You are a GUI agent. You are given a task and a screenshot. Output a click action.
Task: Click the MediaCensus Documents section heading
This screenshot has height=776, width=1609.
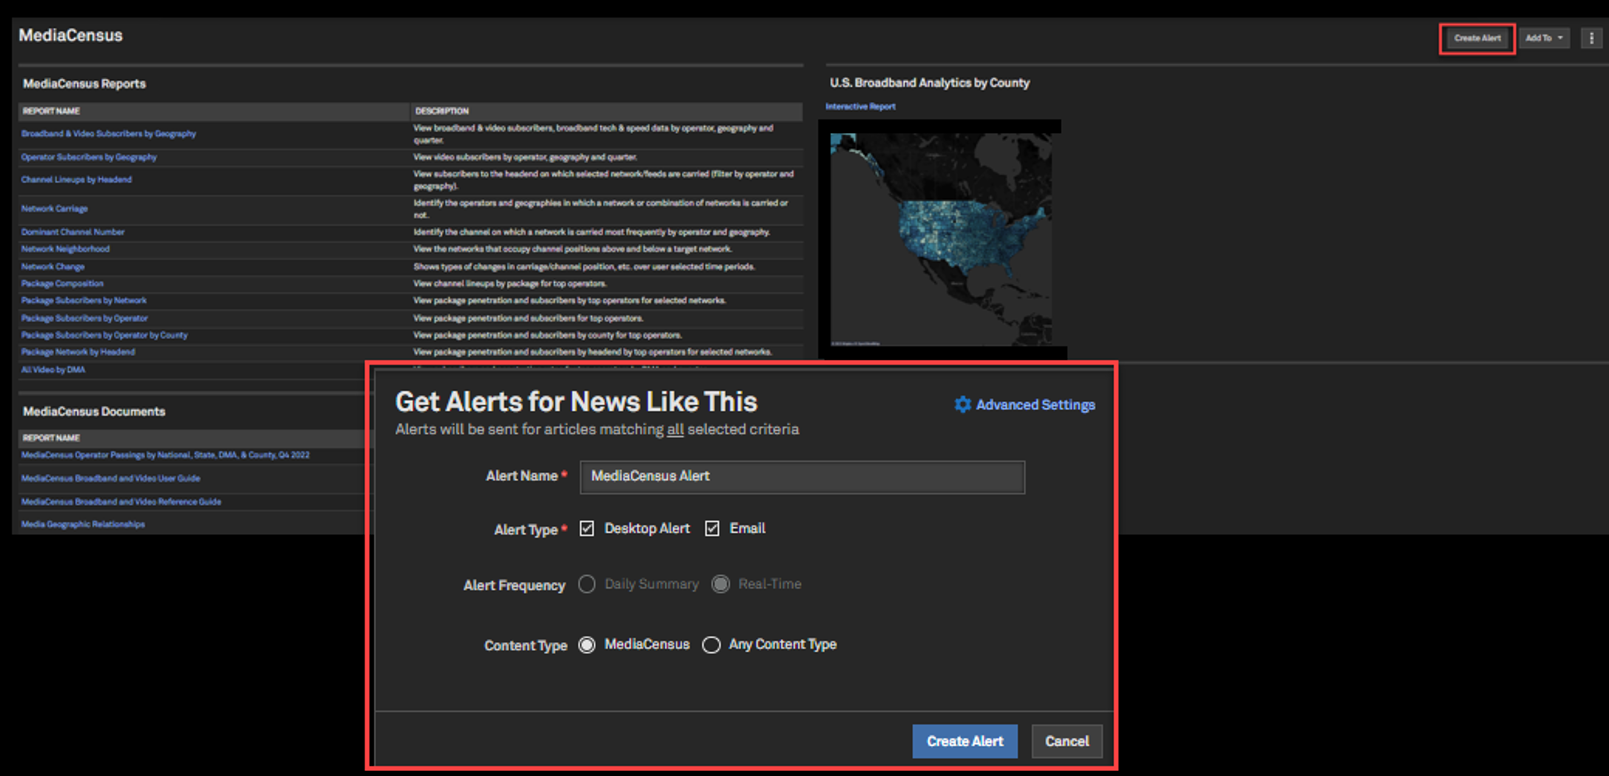[94, 412]
